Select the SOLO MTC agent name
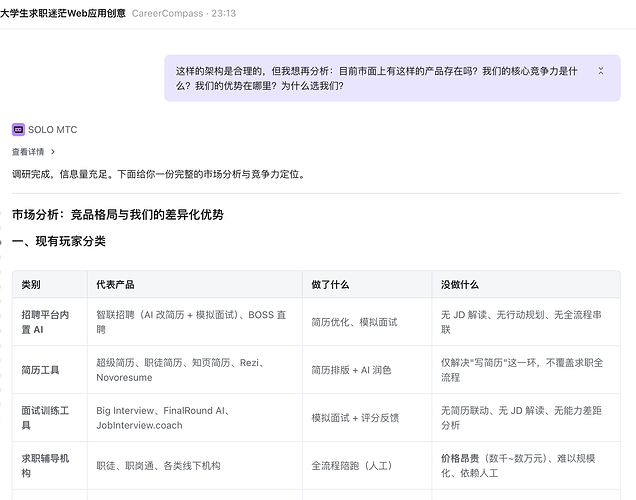The width and height of the screenshot is (636, 500). [52, 130]
